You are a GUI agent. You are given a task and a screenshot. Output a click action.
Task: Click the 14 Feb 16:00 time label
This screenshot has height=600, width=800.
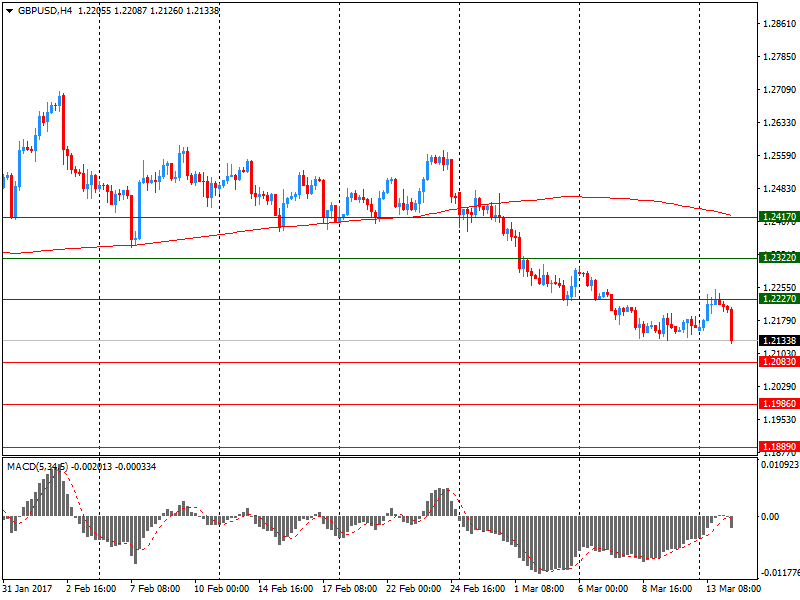(286, 589)
